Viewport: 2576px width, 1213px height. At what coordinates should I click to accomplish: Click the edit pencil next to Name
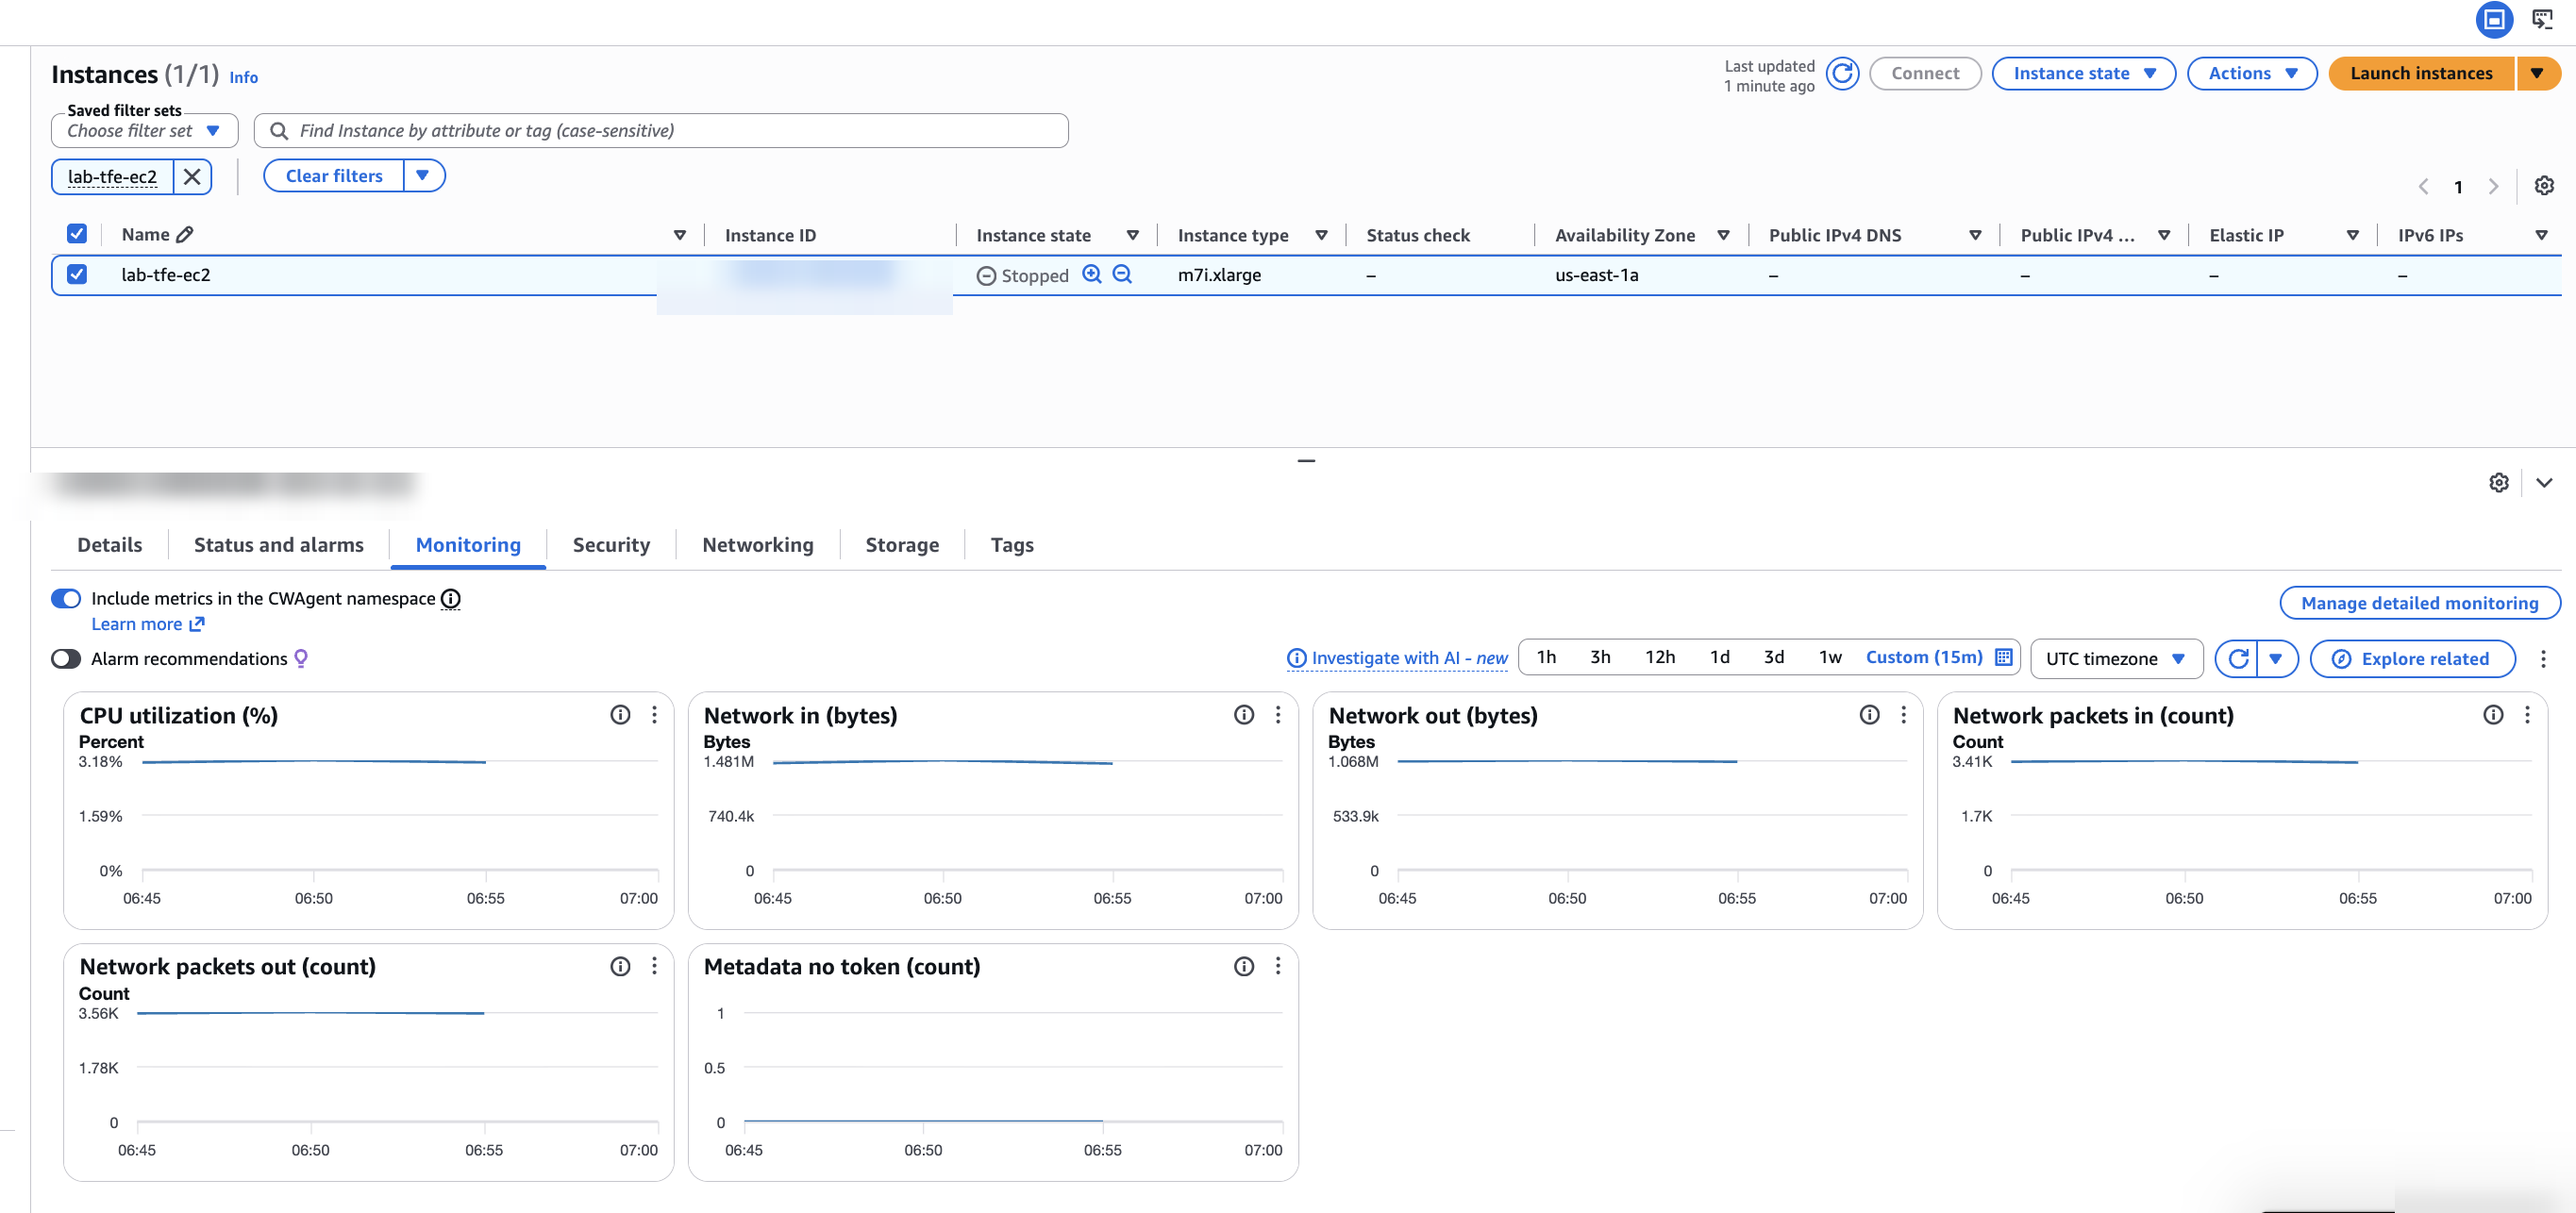[x=184, y=235]
